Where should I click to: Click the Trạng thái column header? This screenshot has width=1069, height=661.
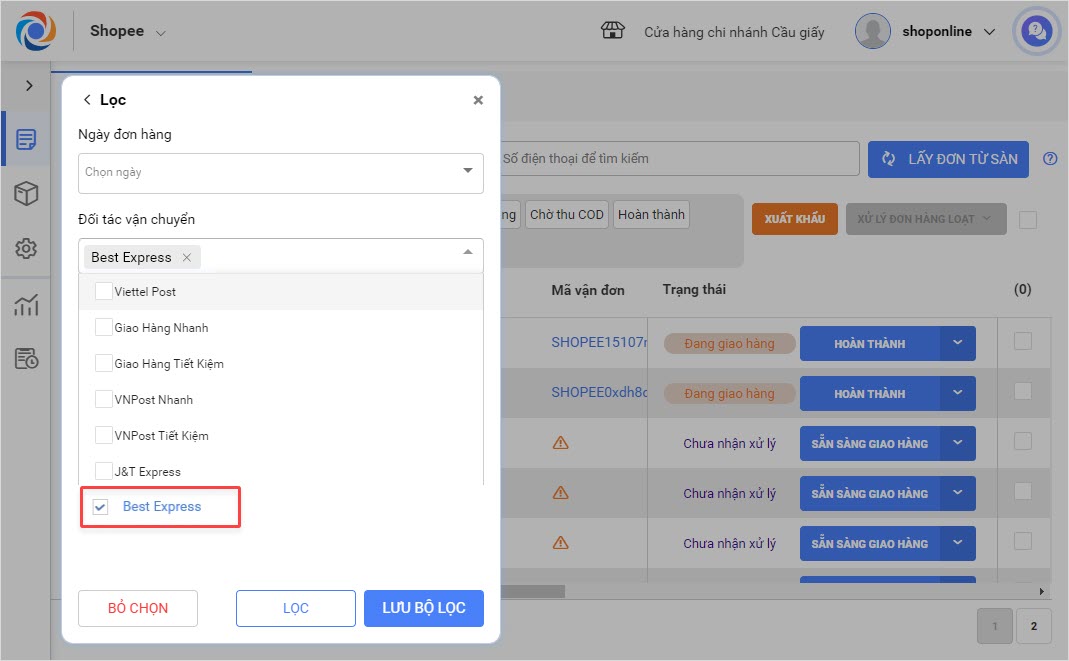coord(694,290)
